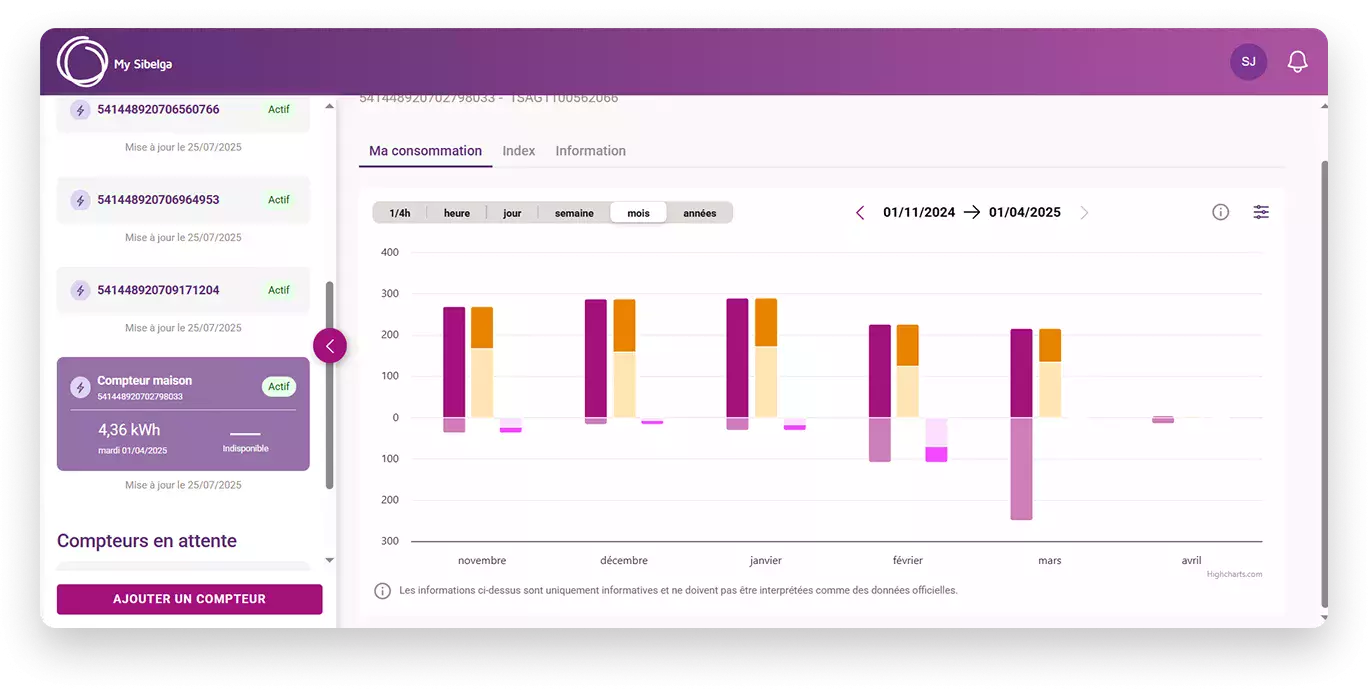
Task: Click the mars negative bar in chart
Action: [1021, 468]
